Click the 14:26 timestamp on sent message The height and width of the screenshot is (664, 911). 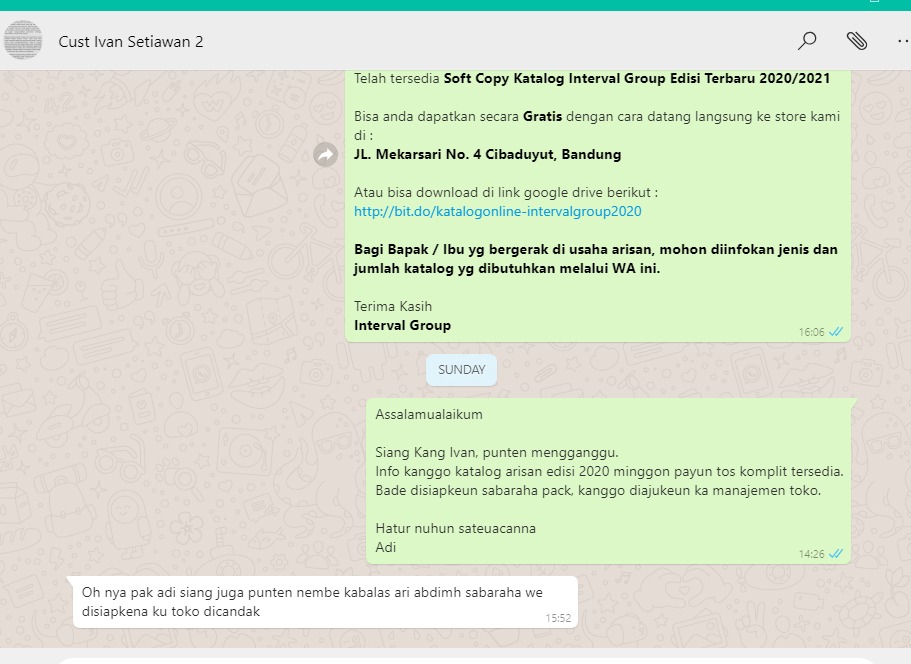tap(811, 554)
